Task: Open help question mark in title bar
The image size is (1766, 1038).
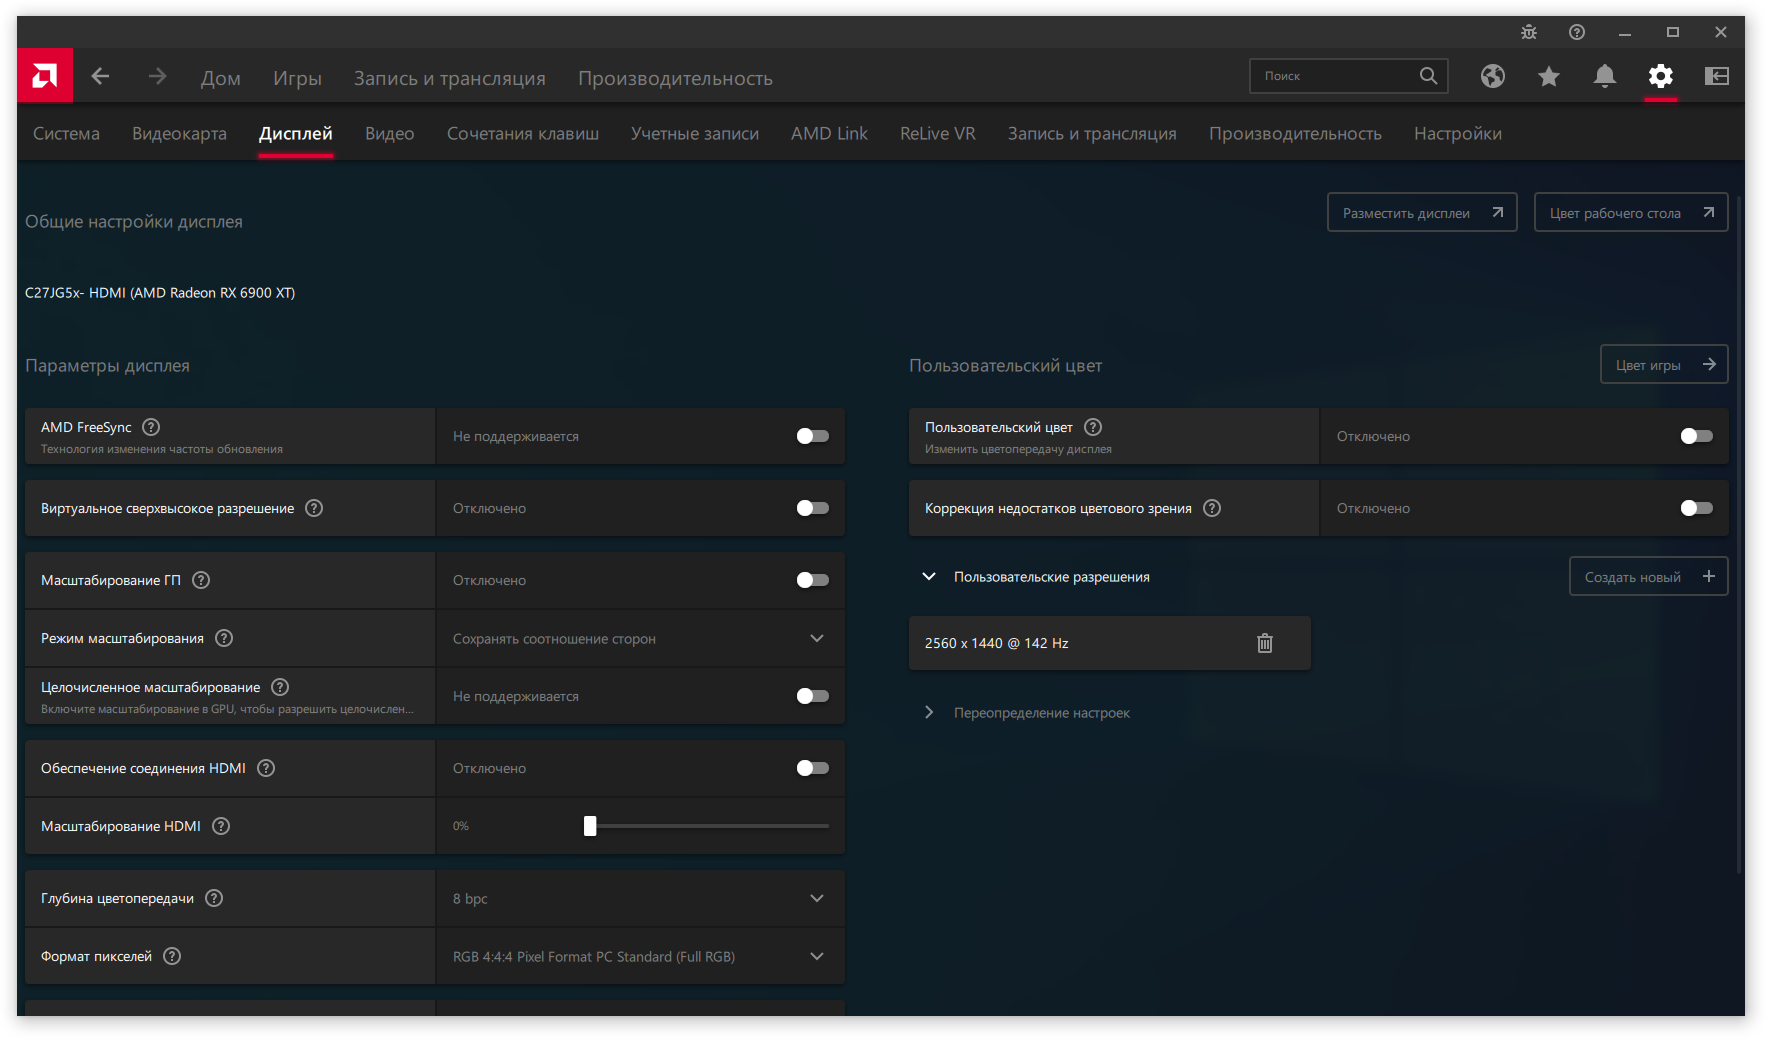Action: [x=1577, y=32]
